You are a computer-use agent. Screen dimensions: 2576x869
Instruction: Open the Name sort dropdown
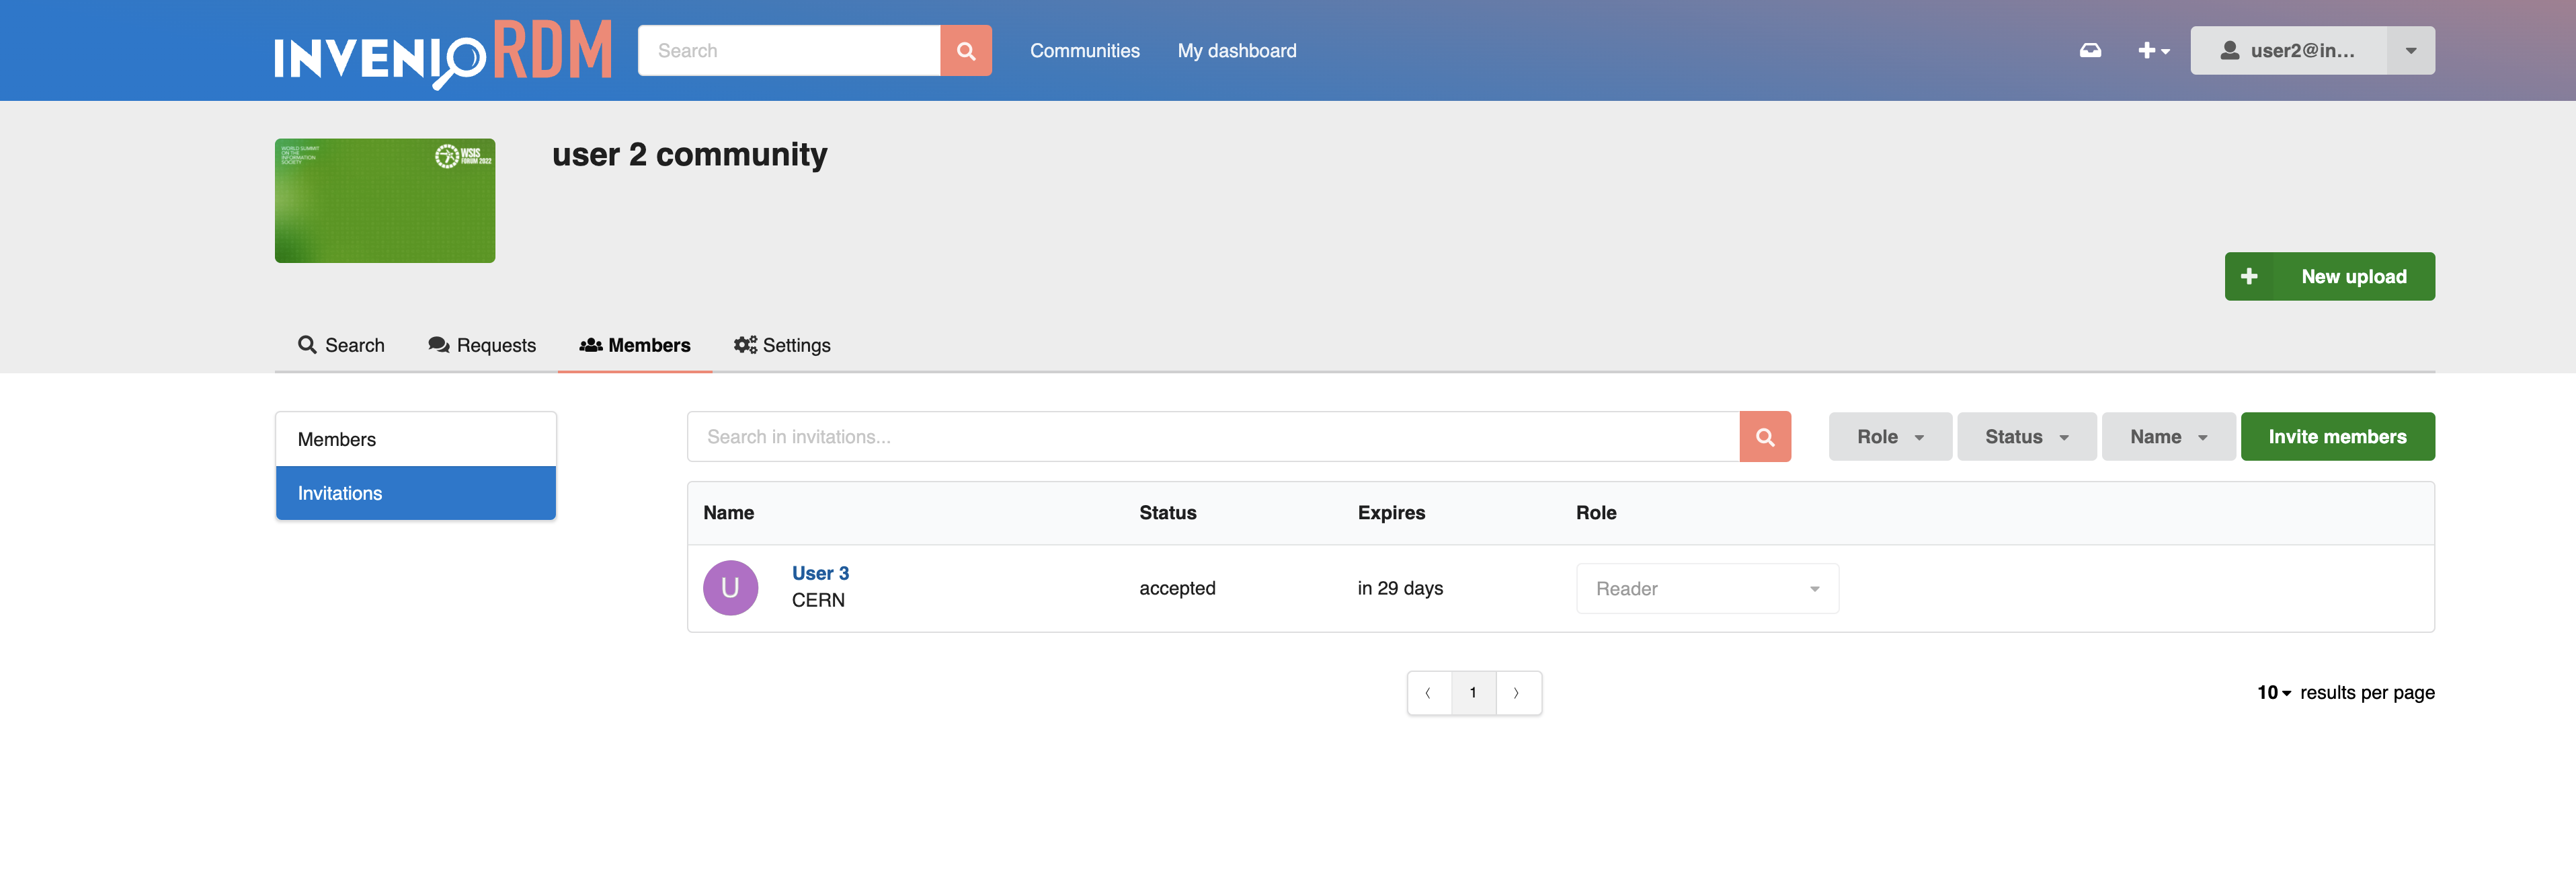(2168, 436)
